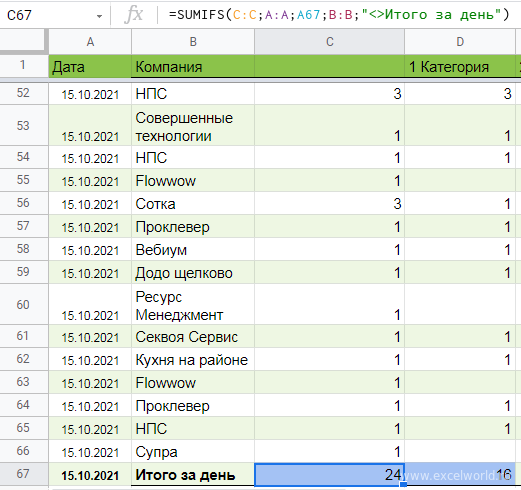Click 'Проклевер' cell in row 64
The image size is (521, 490).
click(193, 405)
